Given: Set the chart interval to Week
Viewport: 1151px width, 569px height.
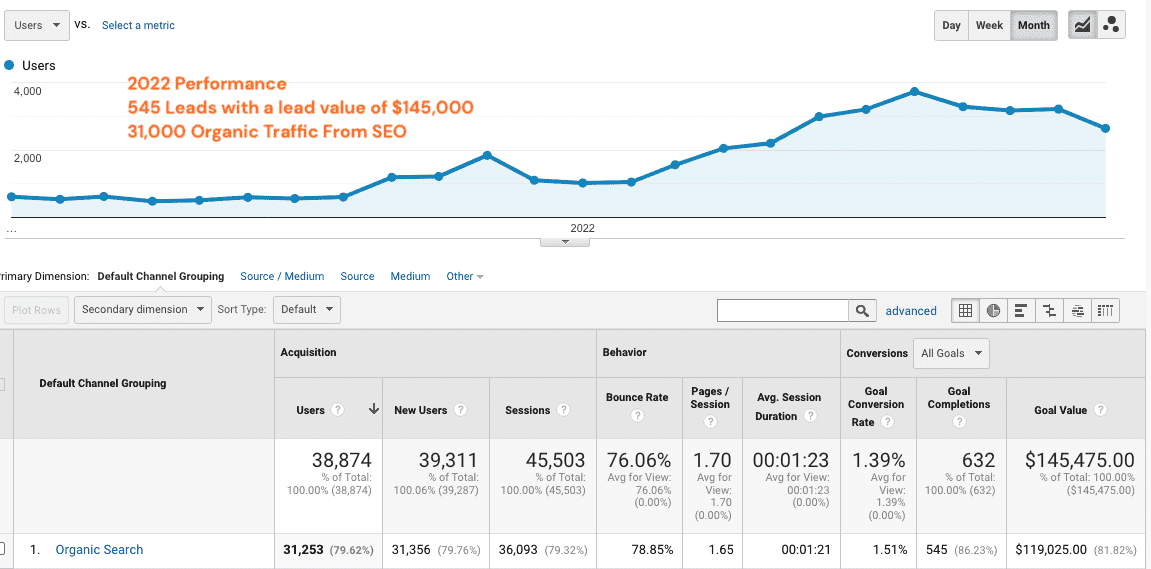Looking at the screenshot, I should [x=989, y=25].
